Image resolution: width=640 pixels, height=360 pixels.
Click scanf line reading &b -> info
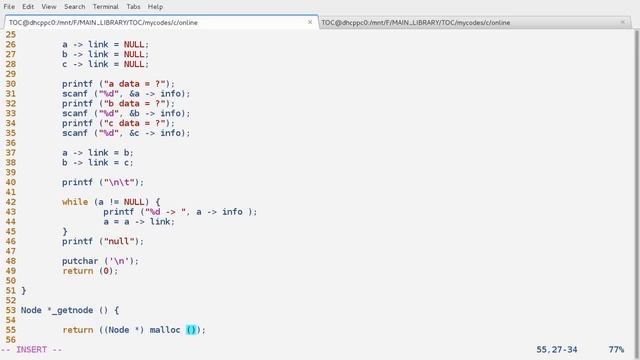click(x=126, y=113)
